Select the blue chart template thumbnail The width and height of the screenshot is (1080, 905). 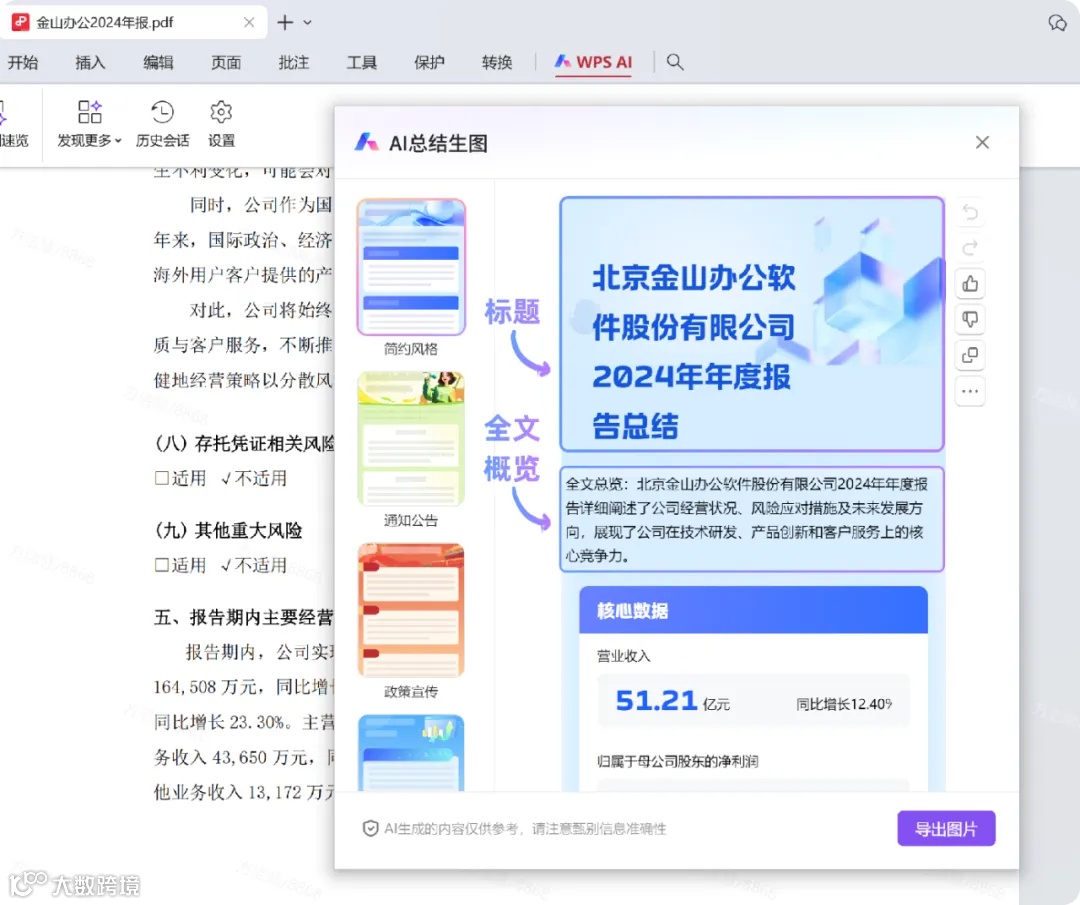pos(411,753)
